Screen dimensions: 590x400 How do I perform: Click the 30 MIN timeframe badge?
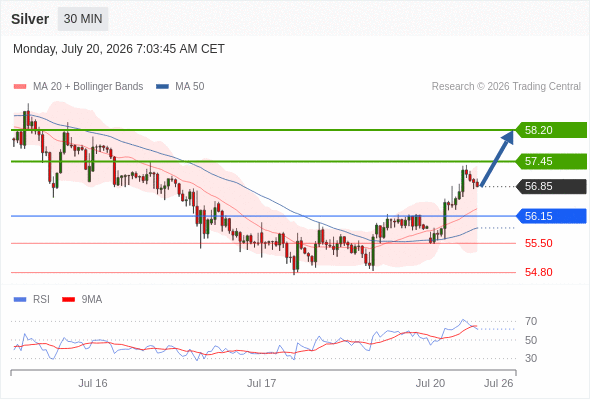point(83,19)
